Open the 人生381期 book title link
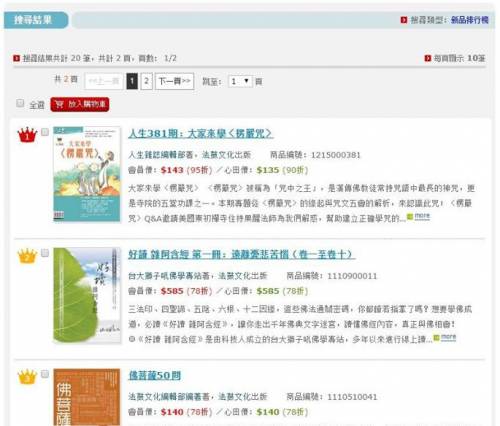 click(x=201, y=134)
